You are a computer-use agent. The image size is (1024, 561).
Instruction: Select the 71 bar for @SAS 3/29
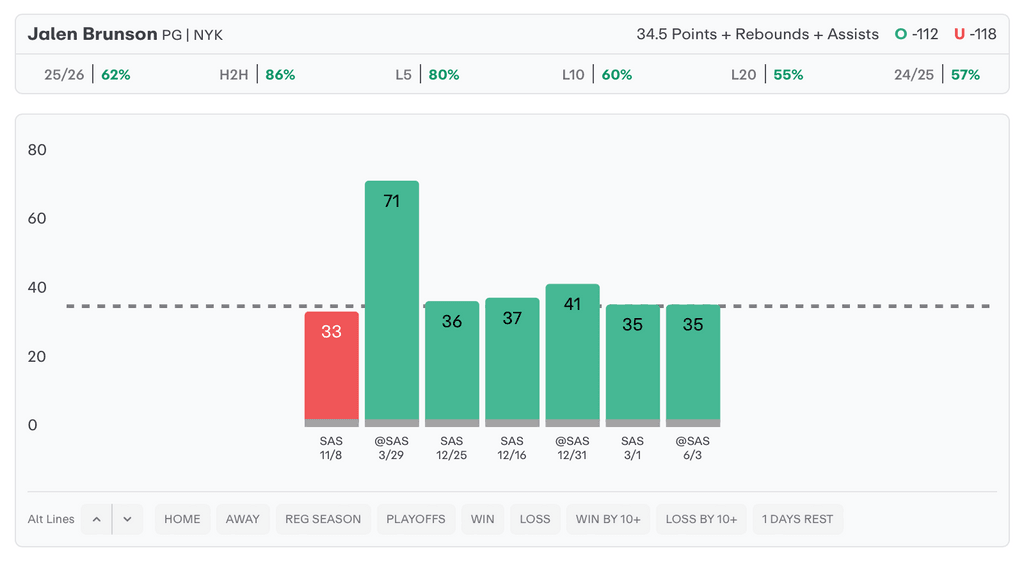pos(392,304)
